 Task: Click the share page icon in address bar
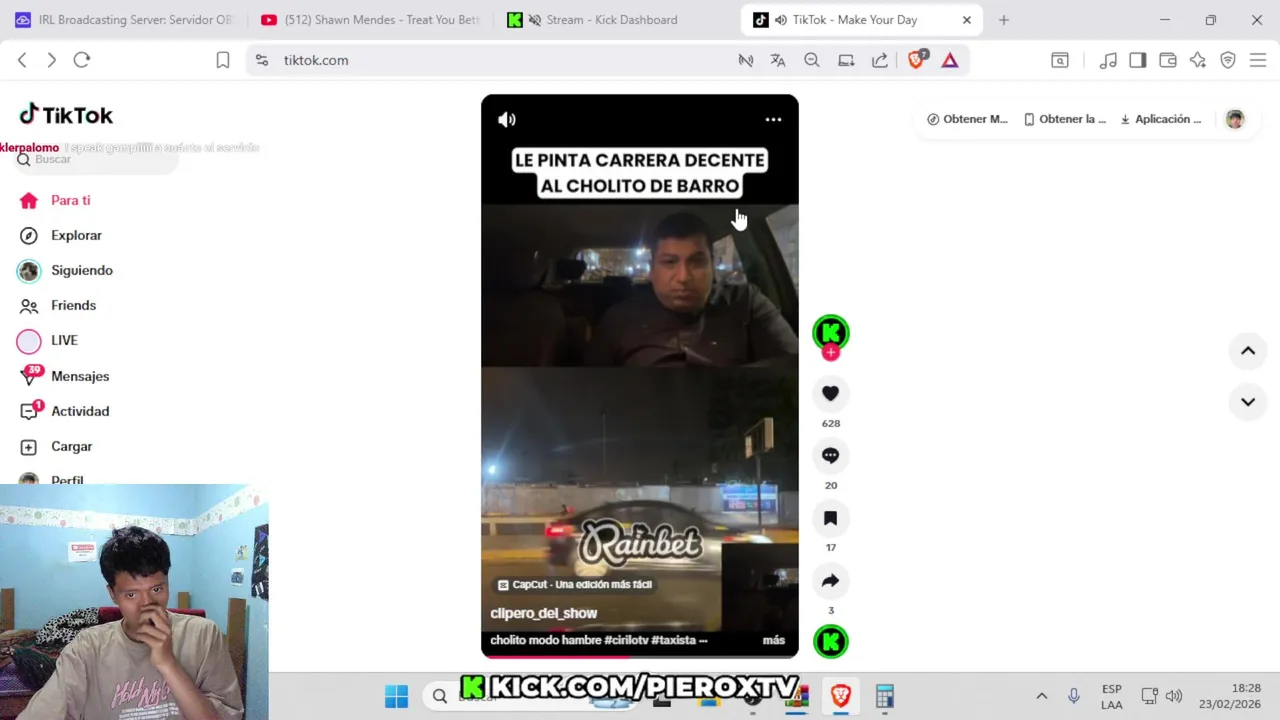880,60
